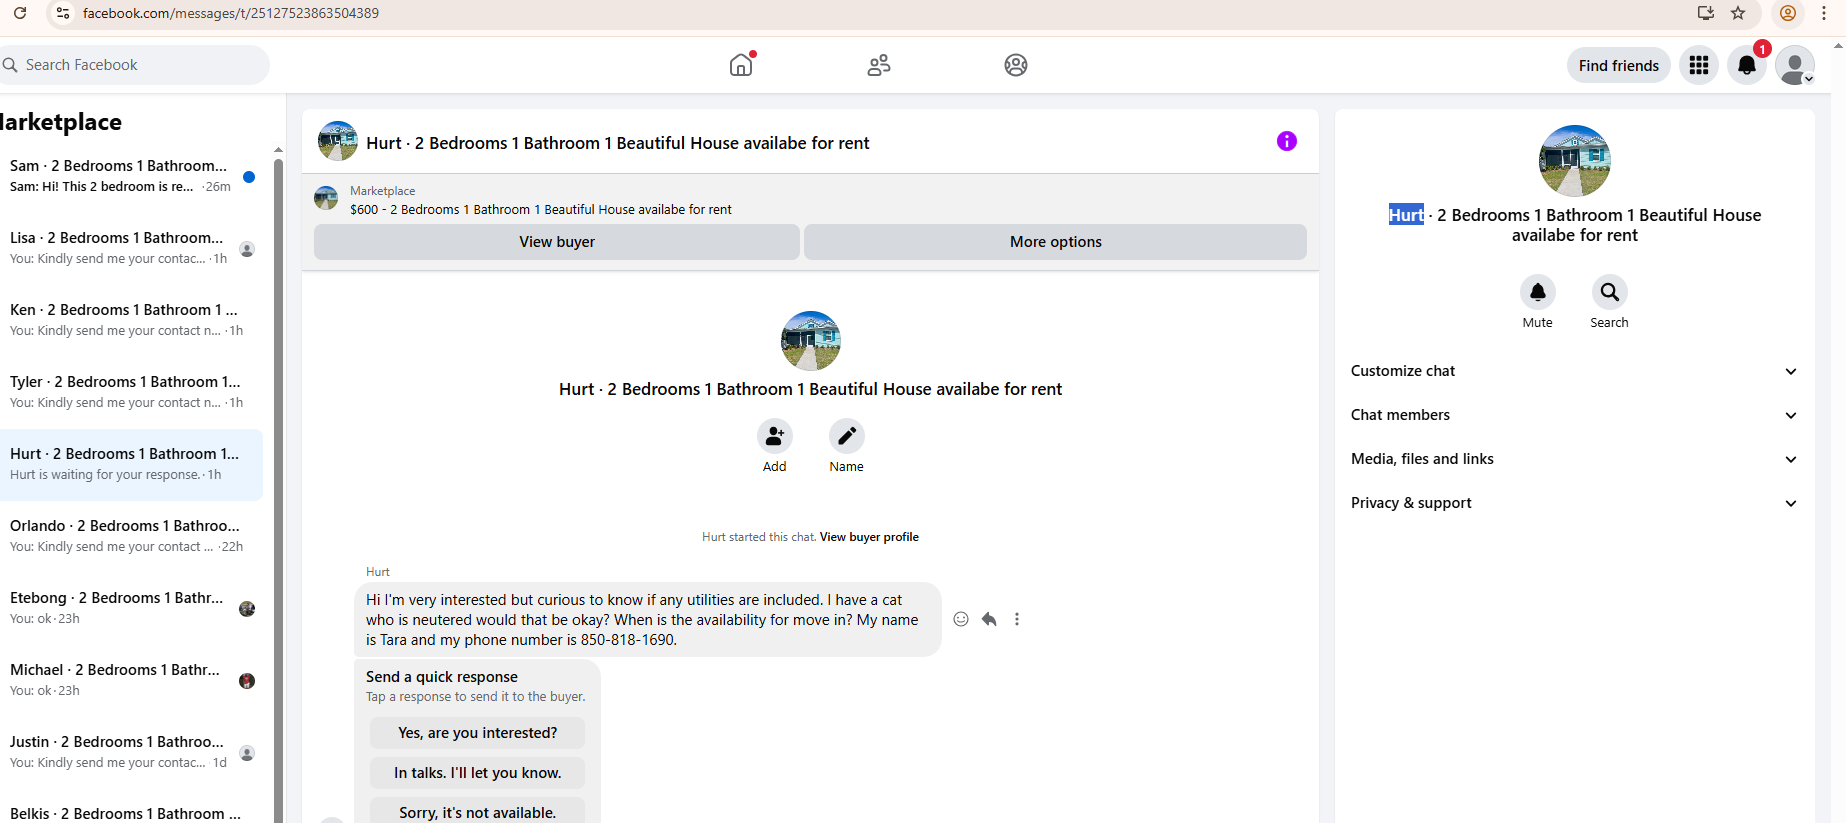
Task: Search in conversation using magnifier icon
Action: click(x=1609, y=292)
